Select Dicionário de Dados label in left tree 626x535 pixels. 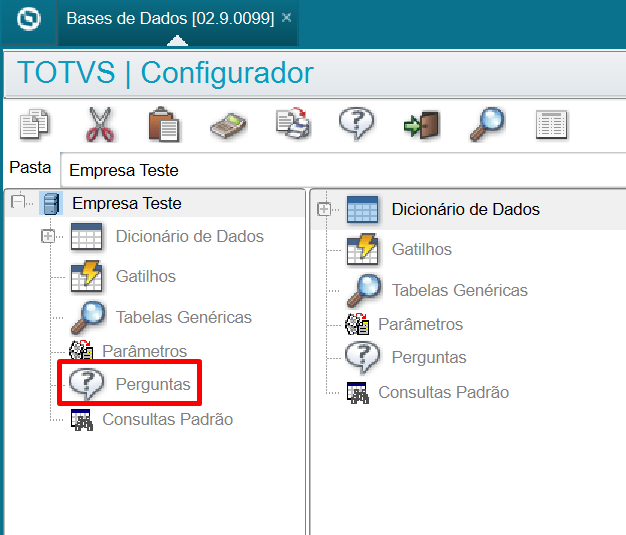(190, 236)
